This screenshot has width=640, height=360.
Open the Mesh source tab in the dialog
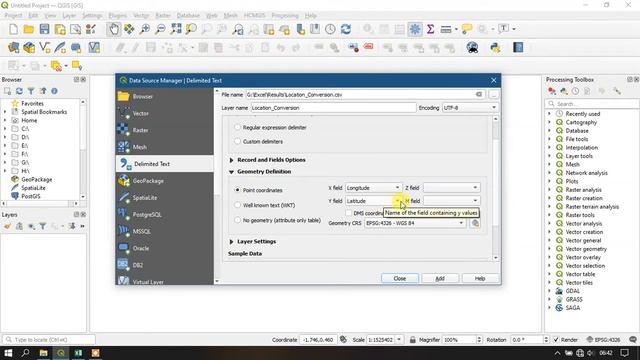click(164, 147)
